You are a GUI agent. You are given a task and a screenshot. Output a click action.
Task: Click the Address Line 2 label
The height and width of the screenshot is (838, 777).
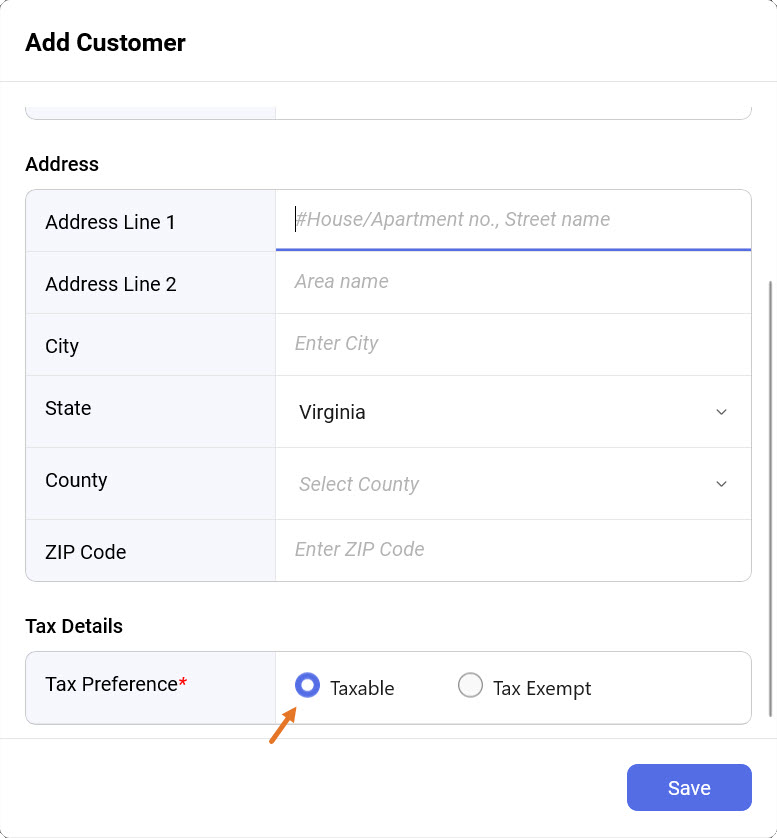click(110, 284)
